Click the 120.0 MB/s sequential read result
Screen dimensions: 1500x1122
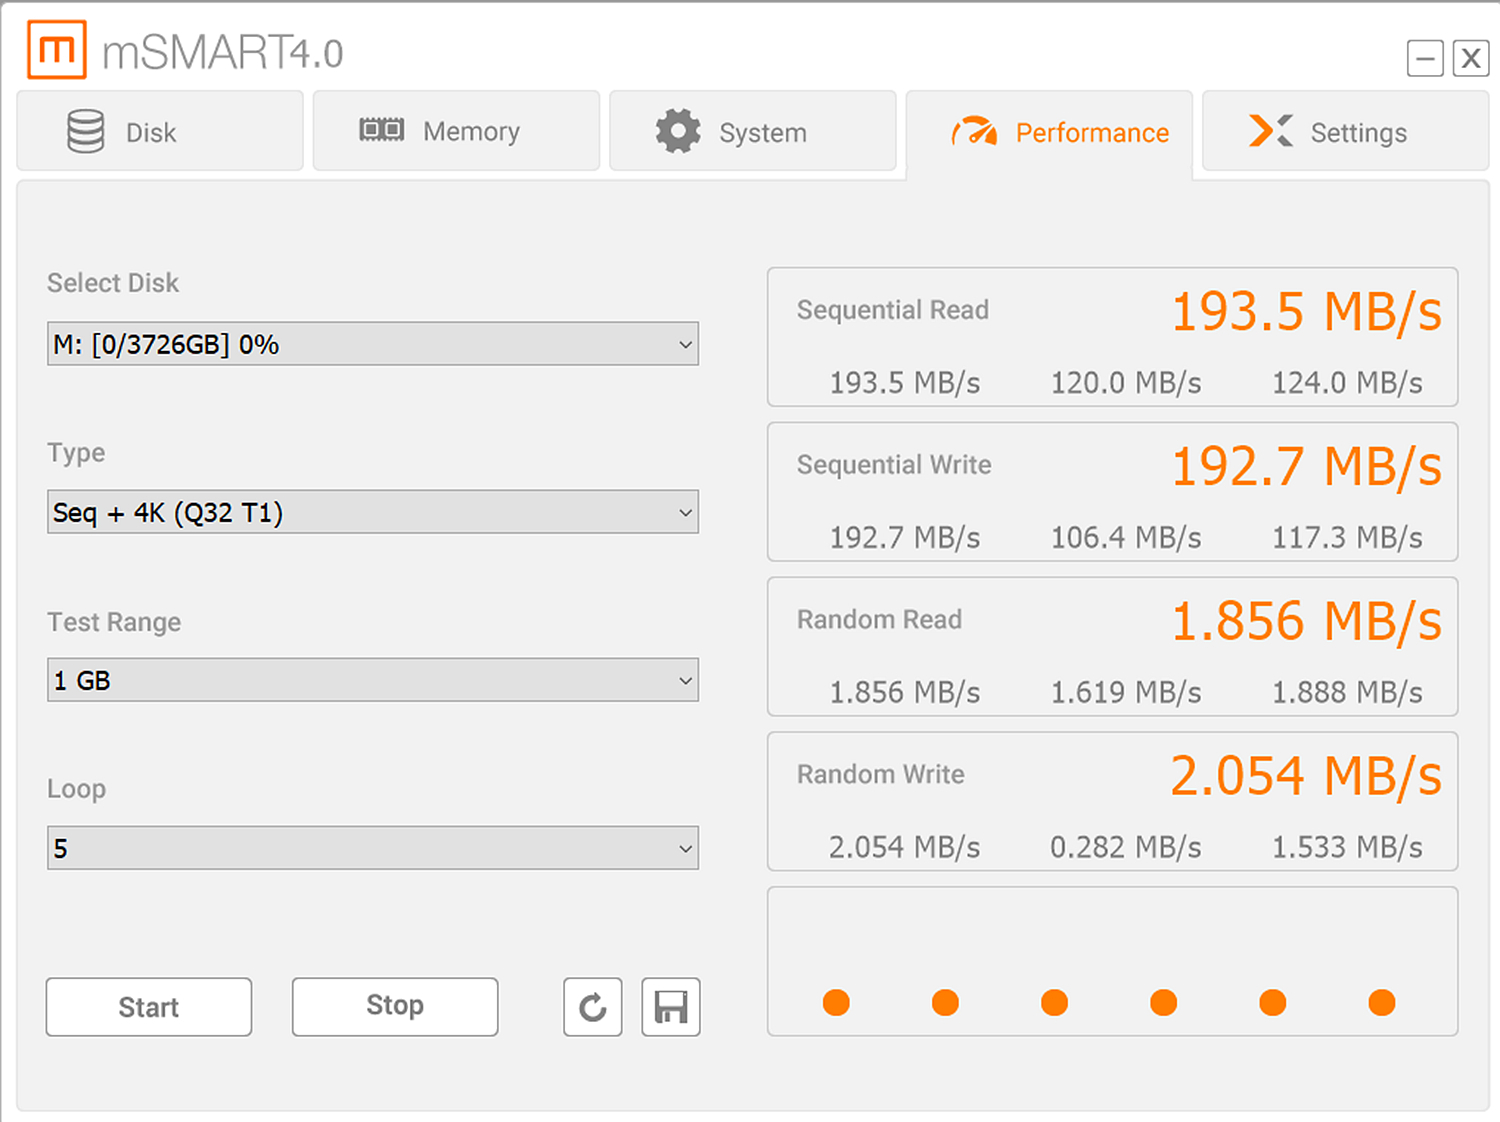click(1126, 383)
